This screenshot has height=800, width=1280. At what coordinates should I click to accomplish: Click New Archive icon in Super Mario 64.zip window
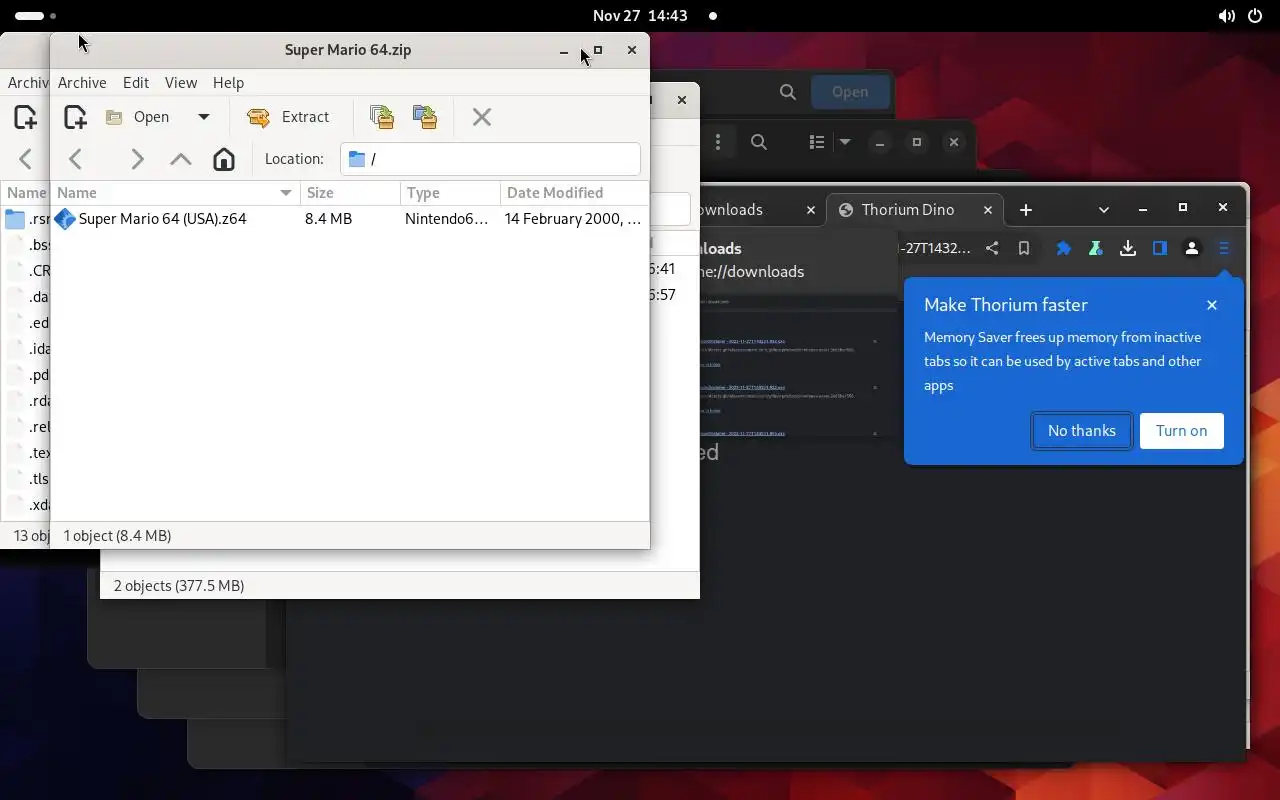(75, 117)
